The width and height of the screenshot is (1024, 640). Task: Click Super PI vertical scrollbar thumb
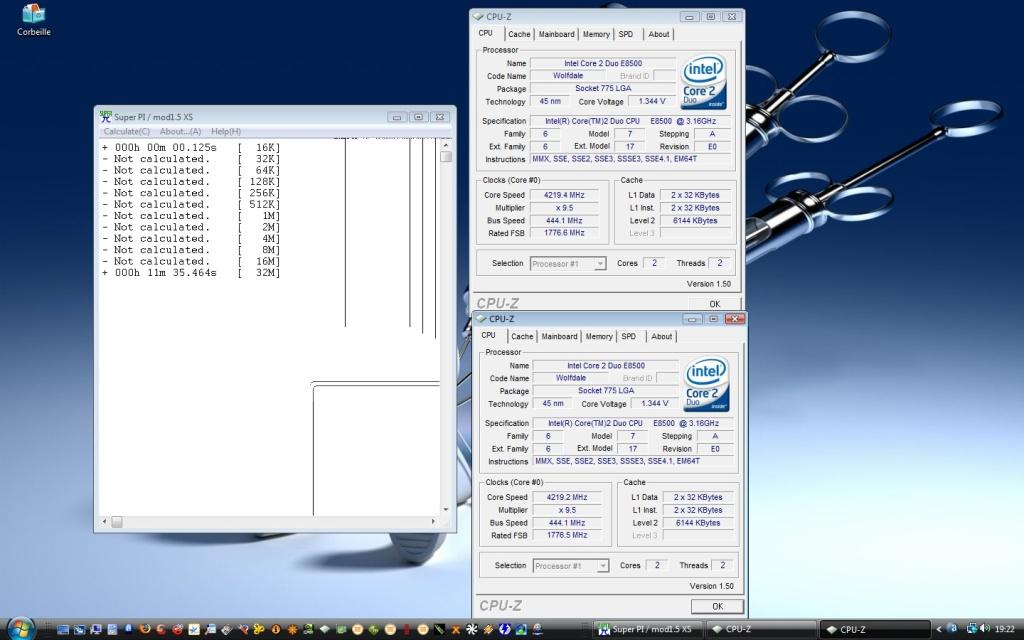click(446, 156)
